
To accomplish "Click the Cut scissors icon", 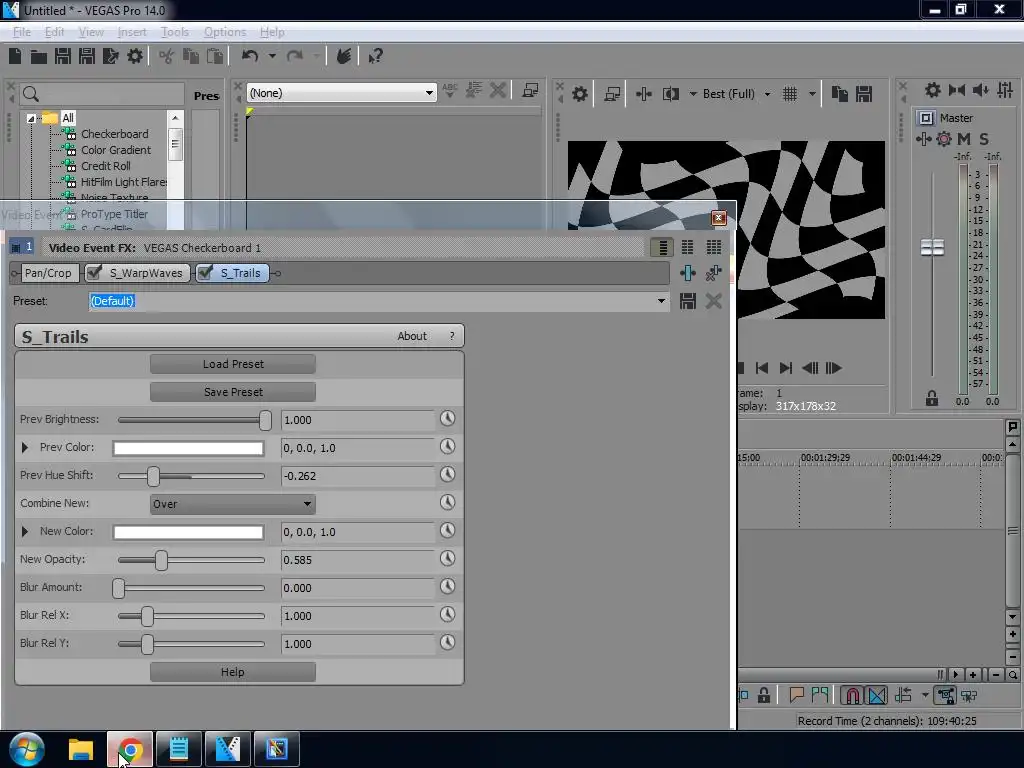I will [x=167, y=56].
